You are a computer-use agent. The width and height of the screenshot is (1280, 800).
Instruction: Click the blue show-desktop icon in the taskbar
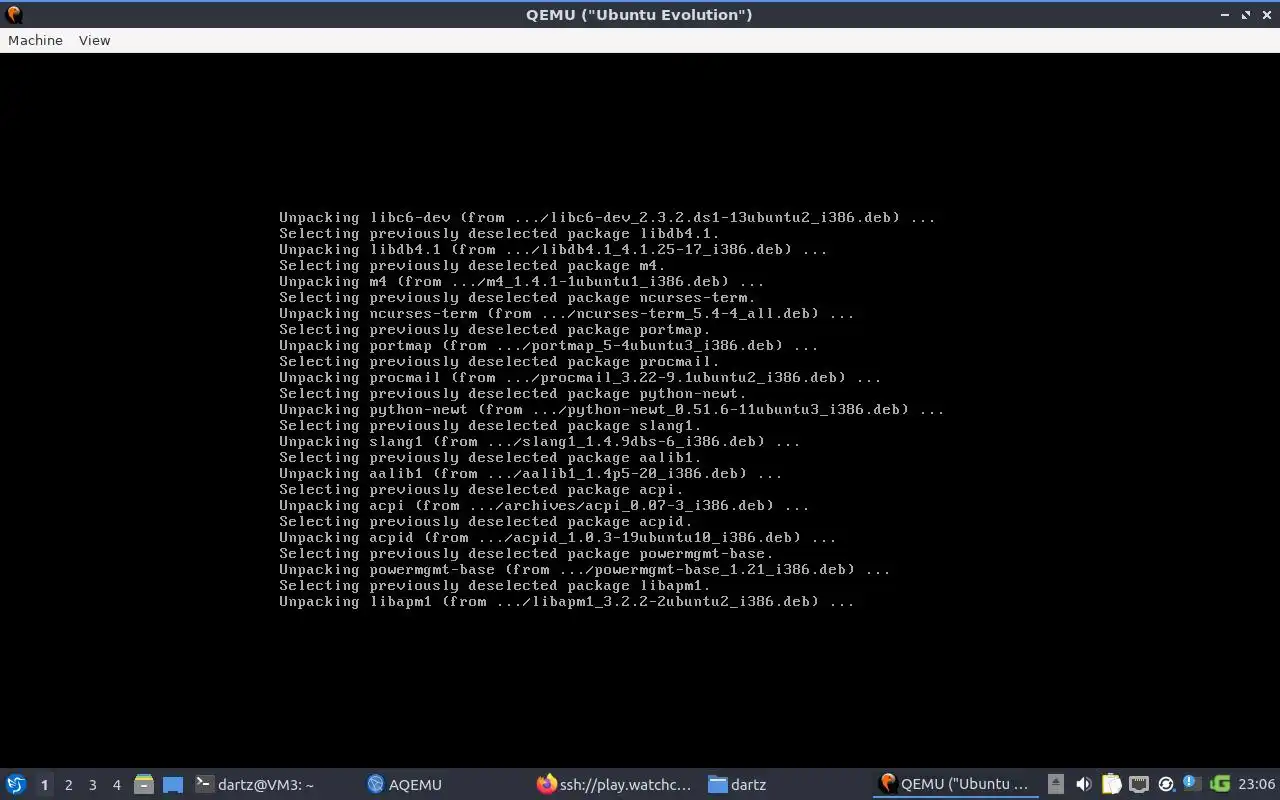[173, 785]
